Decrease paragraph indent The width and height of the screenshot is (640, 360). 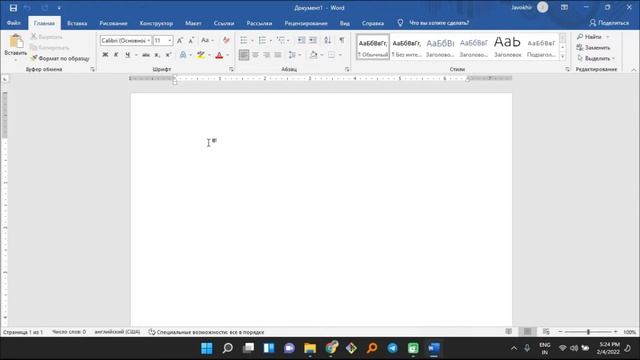(x=301, y=40)
